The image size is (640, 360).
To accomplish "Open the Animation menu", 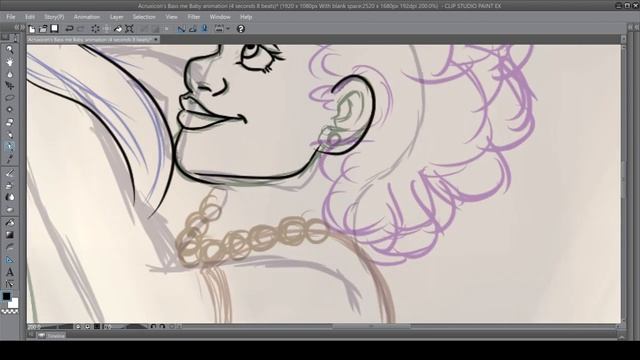I will [87, 17].
